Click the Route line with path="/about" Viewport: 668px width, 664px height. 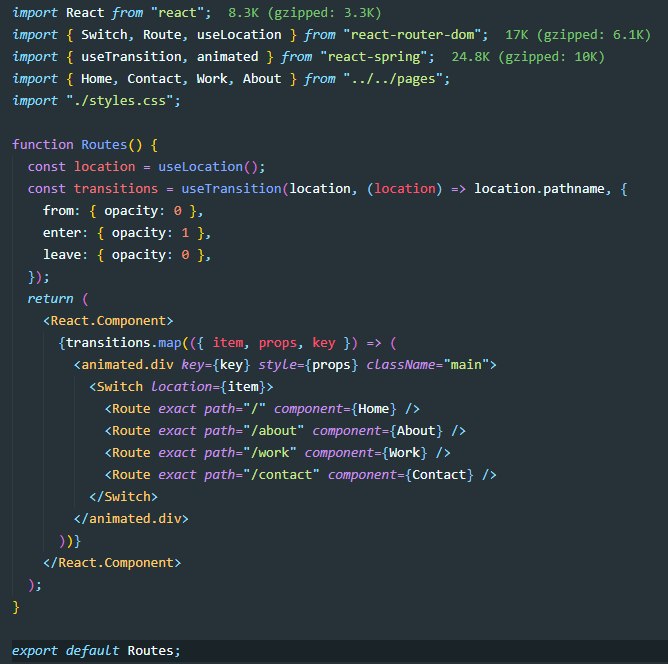285,431
